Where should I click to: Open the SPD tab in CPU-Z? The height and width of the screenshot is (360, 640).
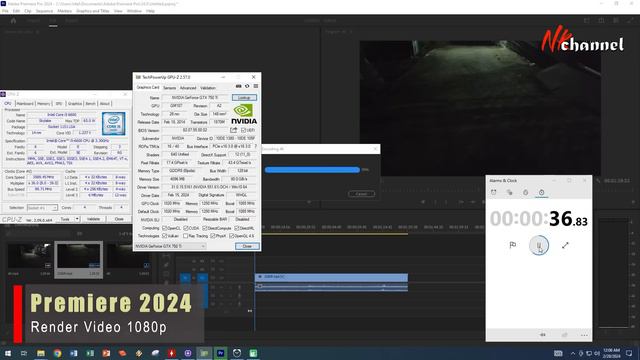pos(59,104)
